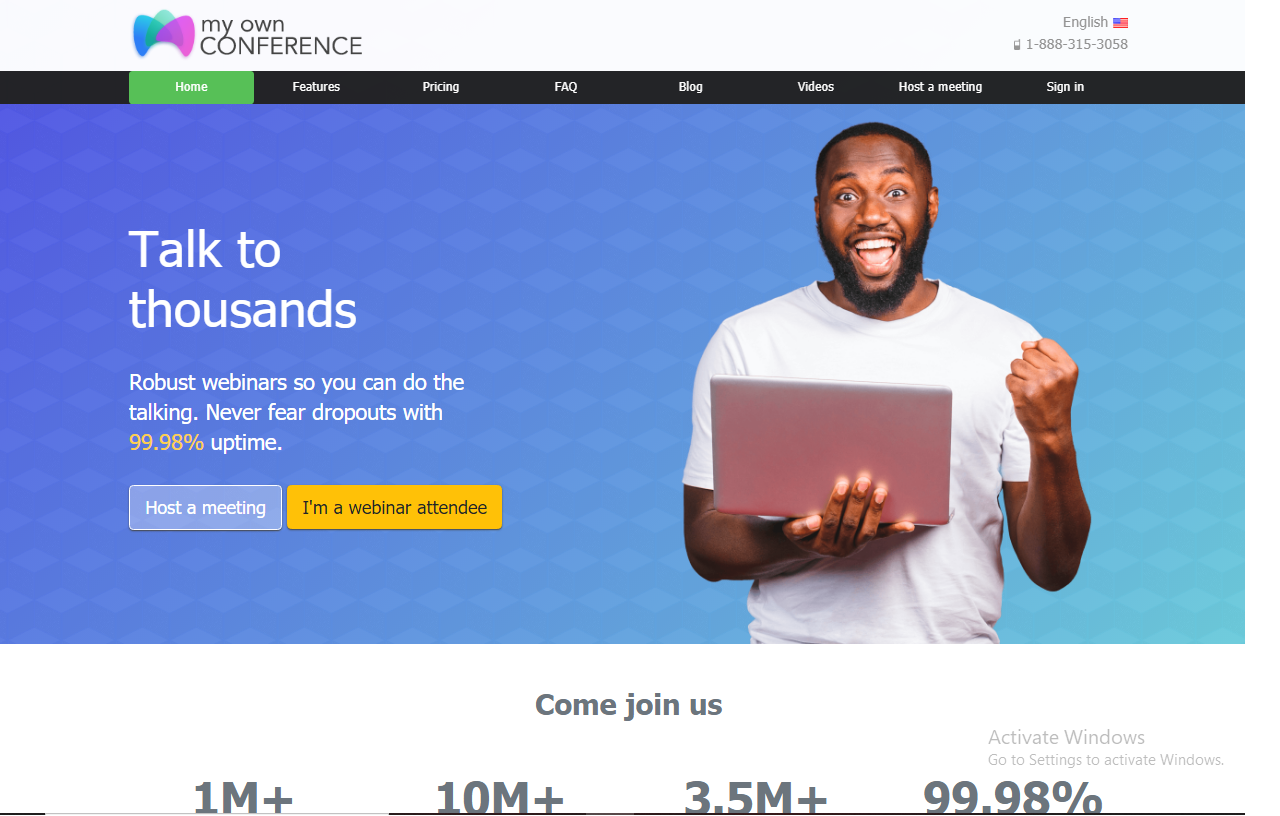Open the Blog menu item

[691, 87]
